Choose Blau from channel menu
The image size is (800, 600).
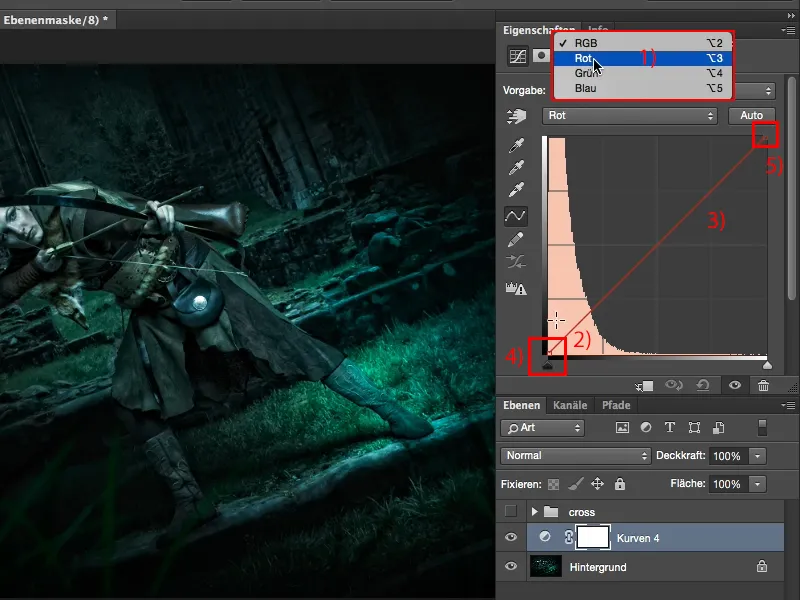[643, 88]
